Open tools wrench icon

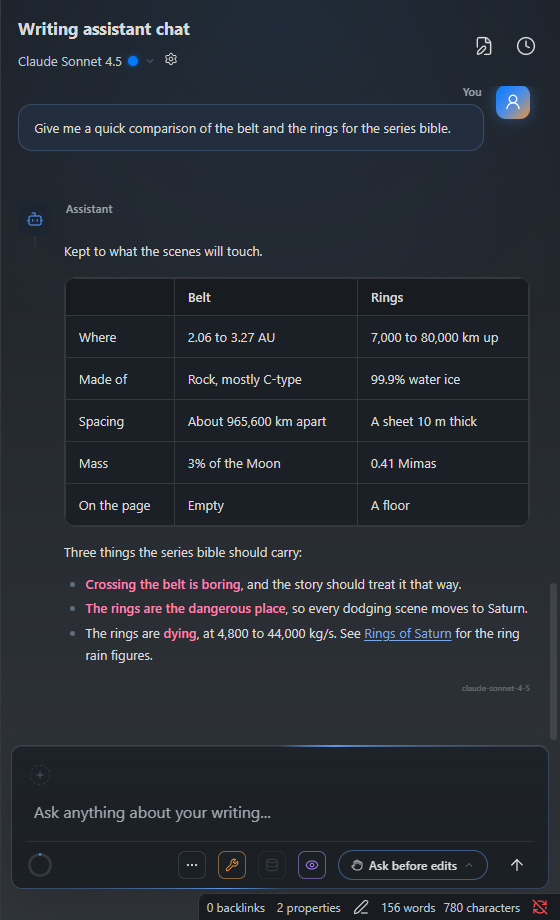pos(232,865)
